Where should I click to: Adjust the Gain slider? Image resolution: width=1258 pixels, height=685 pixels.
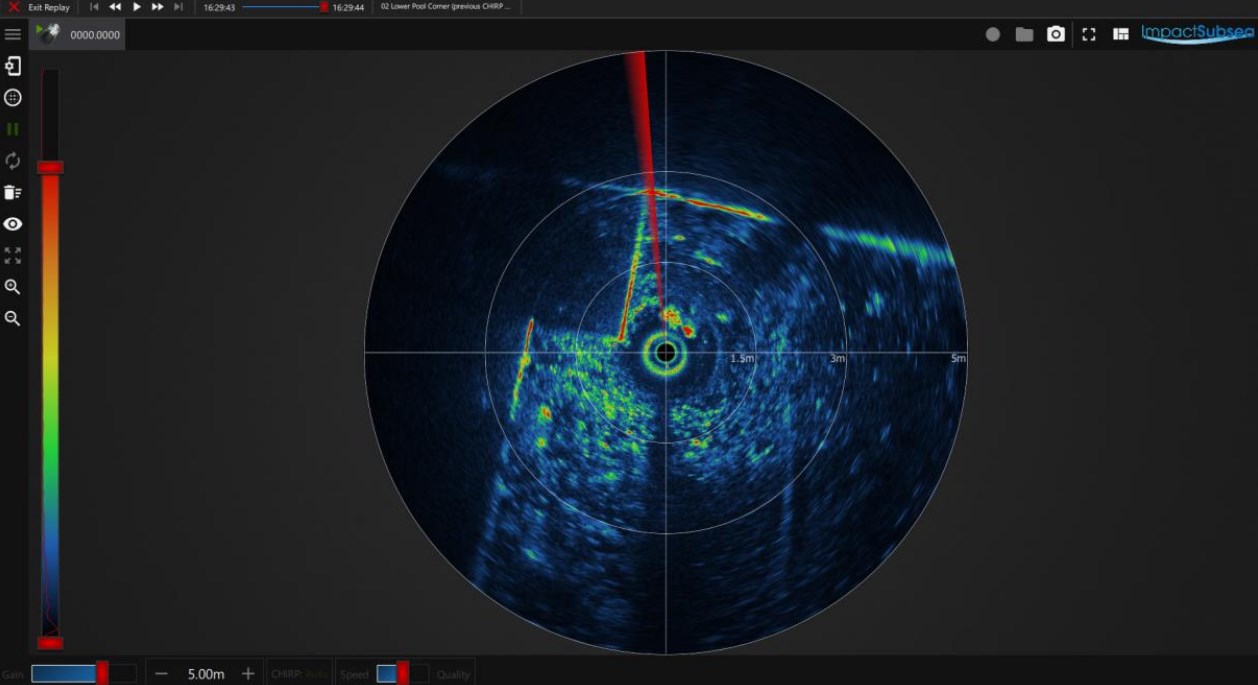(103, 673)
